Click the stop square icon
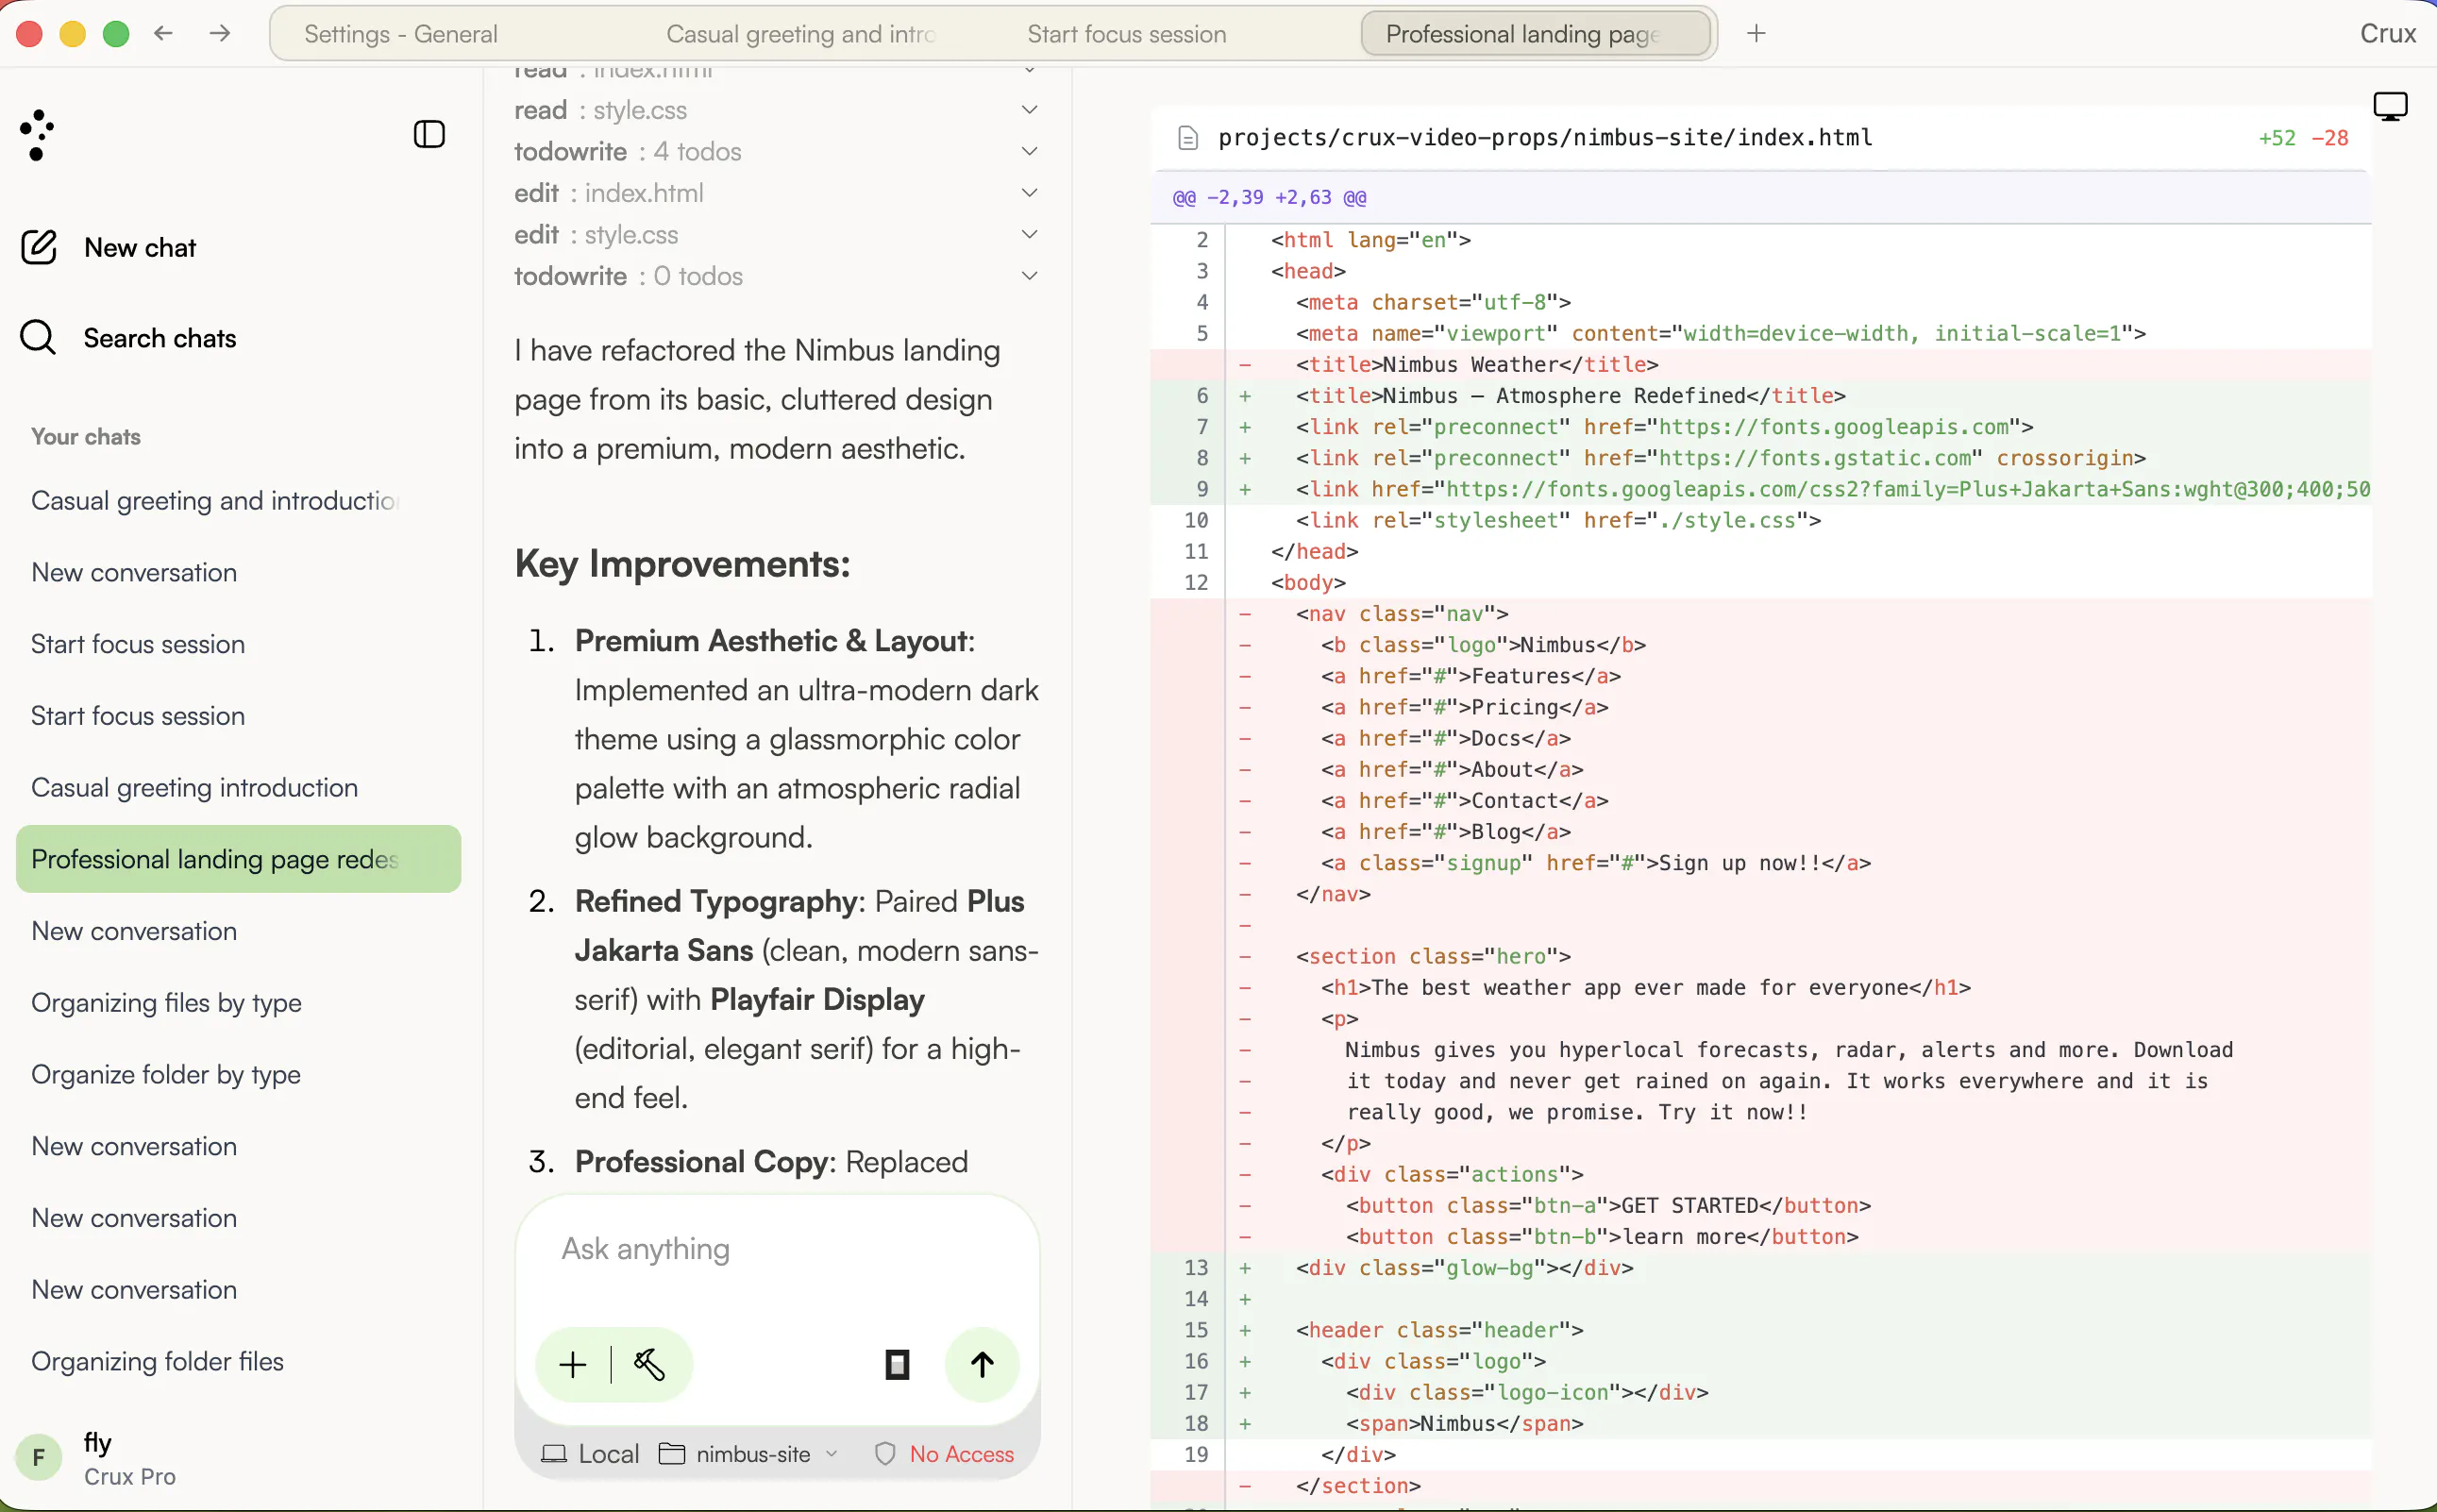The image size is (2437, 1512). (x=897, y=1364)
